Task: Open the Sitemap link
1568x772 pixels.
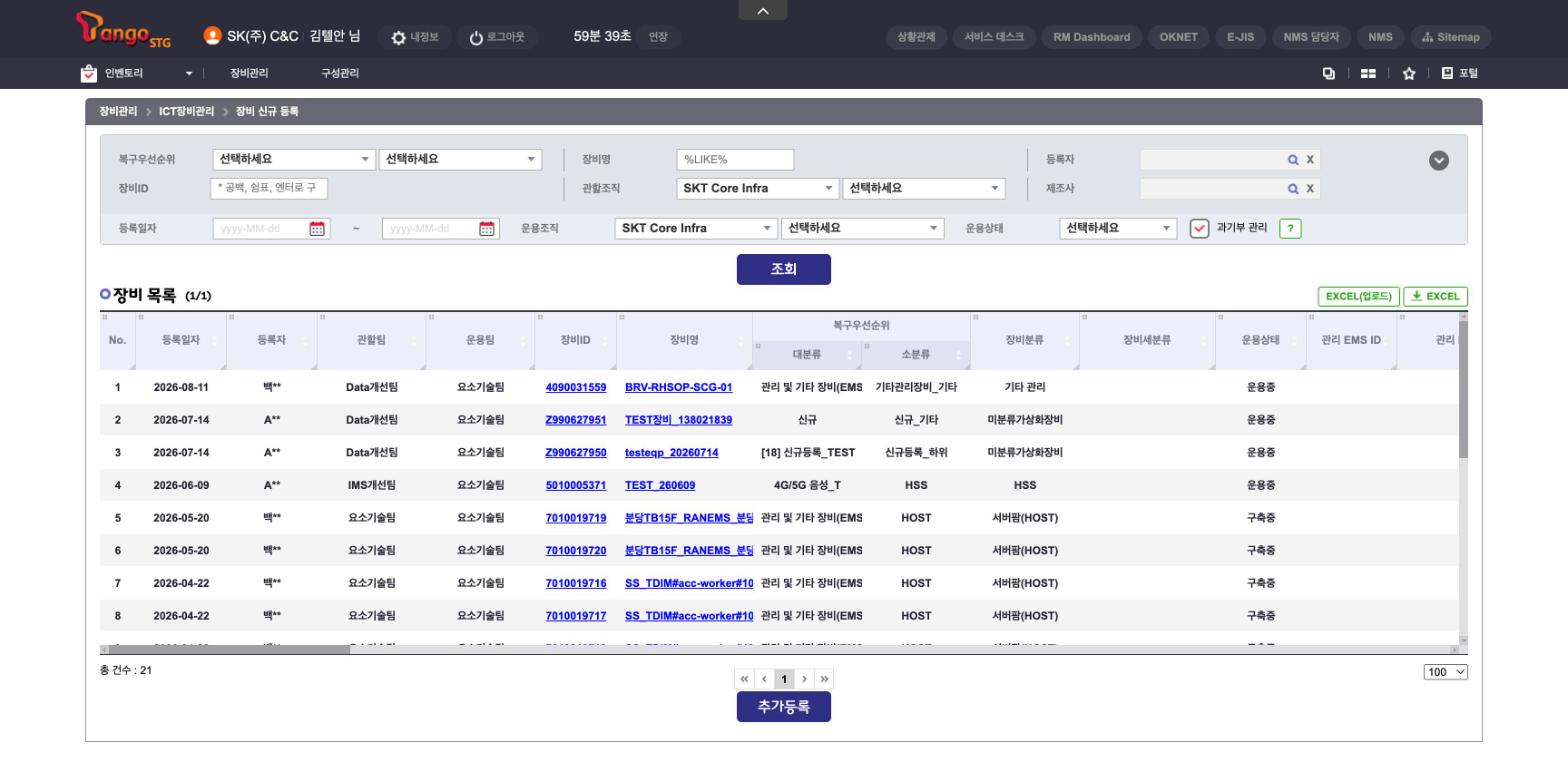Action: [1451, 37]
